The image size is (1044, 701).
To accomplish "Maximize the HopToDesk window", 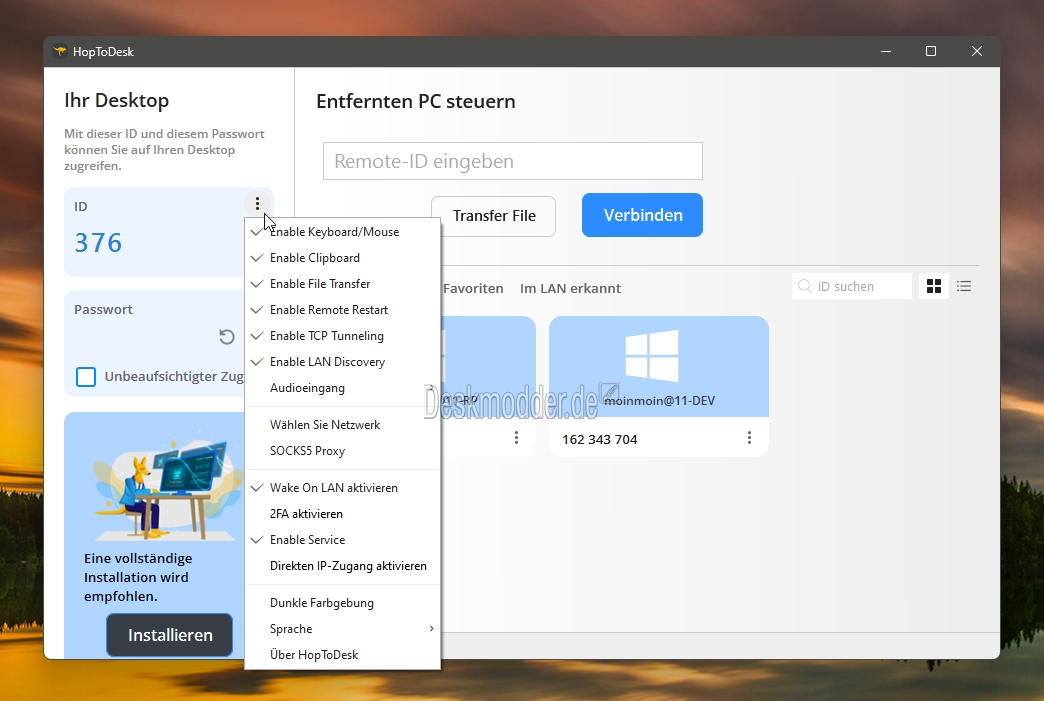I will pyautogui.click(x=931, y=51).
